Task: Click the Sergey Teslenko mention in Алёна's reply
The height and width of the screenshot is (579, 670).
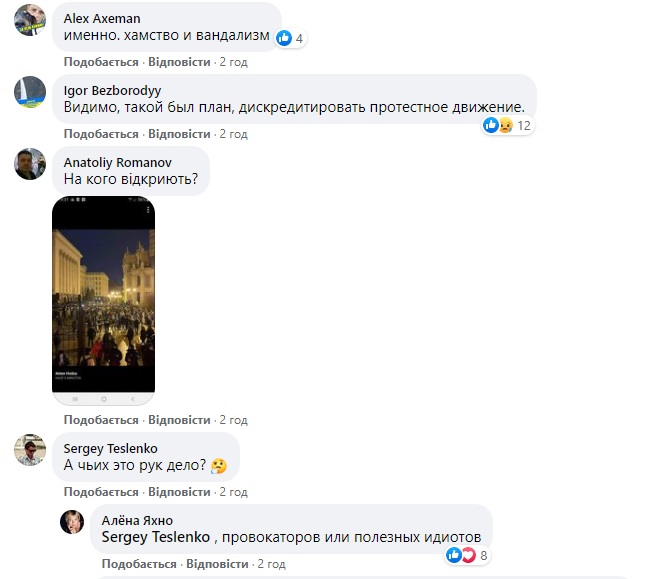Action: [x=150, y=537]
